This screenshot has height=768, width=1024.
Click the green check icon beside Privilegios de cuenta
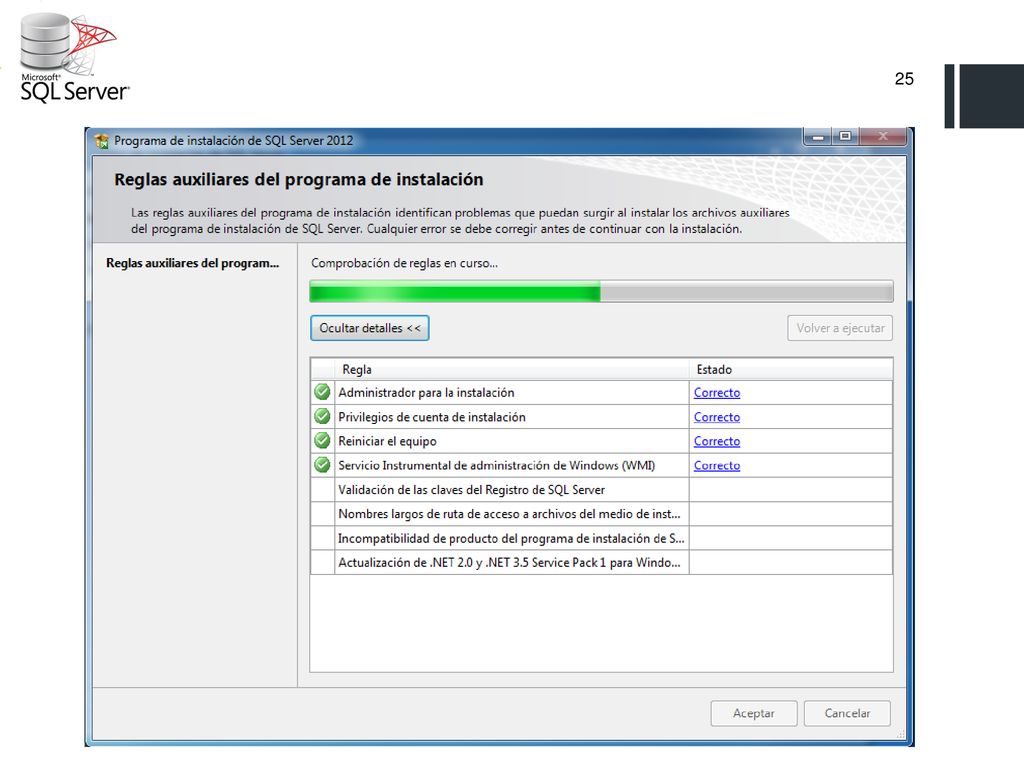(x=322, y=416)
